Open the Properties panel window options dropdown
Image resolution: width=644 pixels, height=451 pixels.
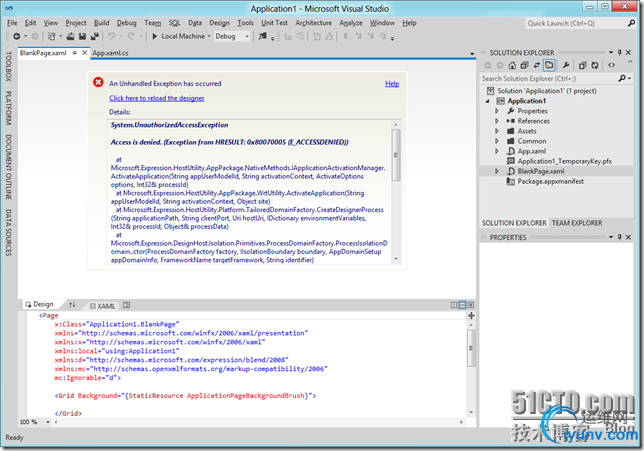tap(611, 237)
